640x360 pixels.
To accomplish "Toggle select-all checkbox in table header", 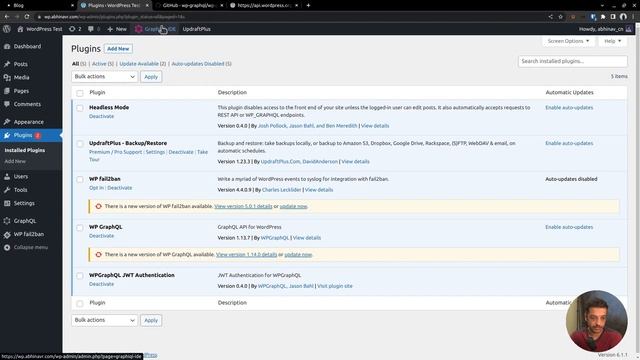I will [x=80, y=93].
